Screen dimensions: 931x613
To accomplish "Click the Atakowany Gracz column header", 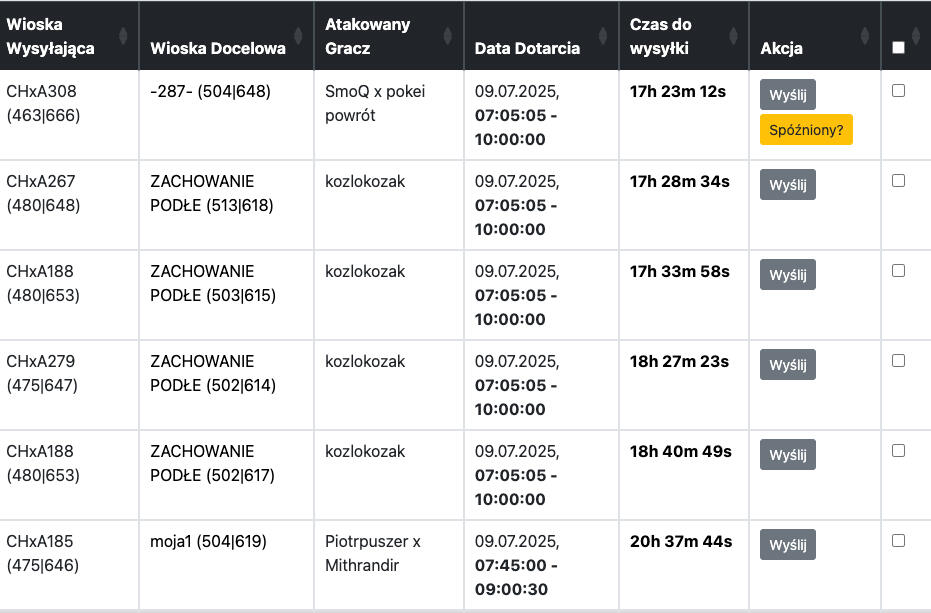I will (x=368, y=36).
